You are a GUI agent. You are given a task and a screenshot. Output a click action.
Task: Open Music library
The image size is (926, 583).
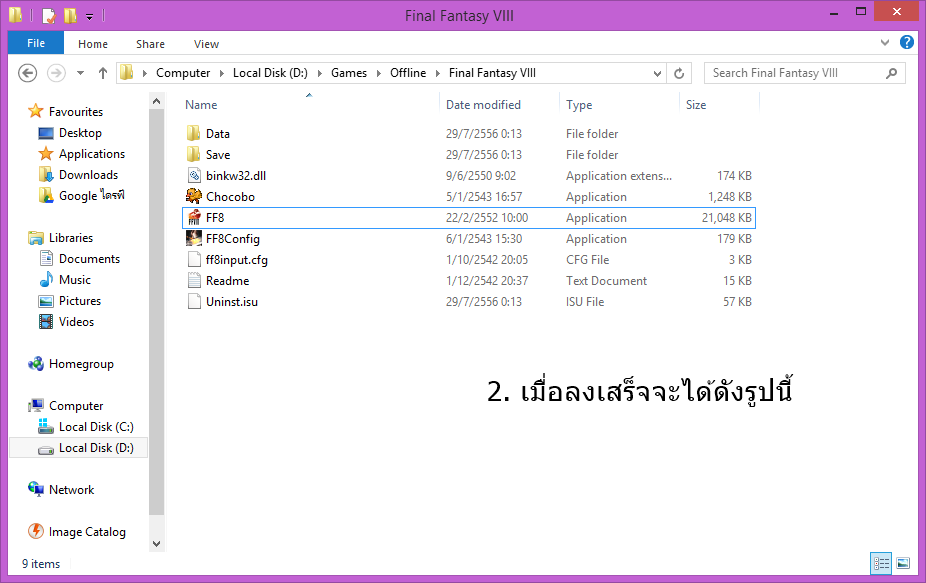[x=65, y=280]
